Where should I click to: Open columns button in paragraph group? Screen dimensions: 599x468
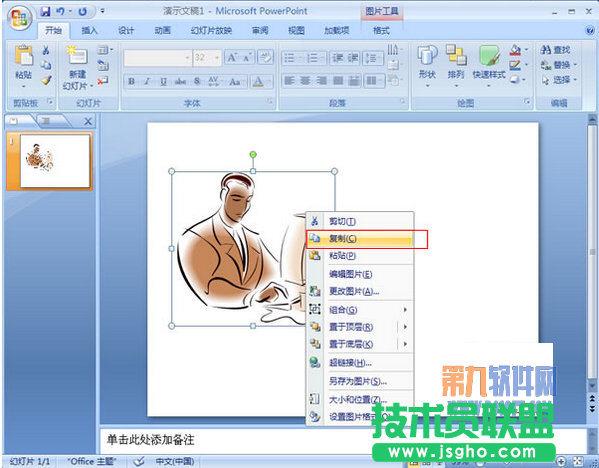pyautogui.click(x=374, y=81)
